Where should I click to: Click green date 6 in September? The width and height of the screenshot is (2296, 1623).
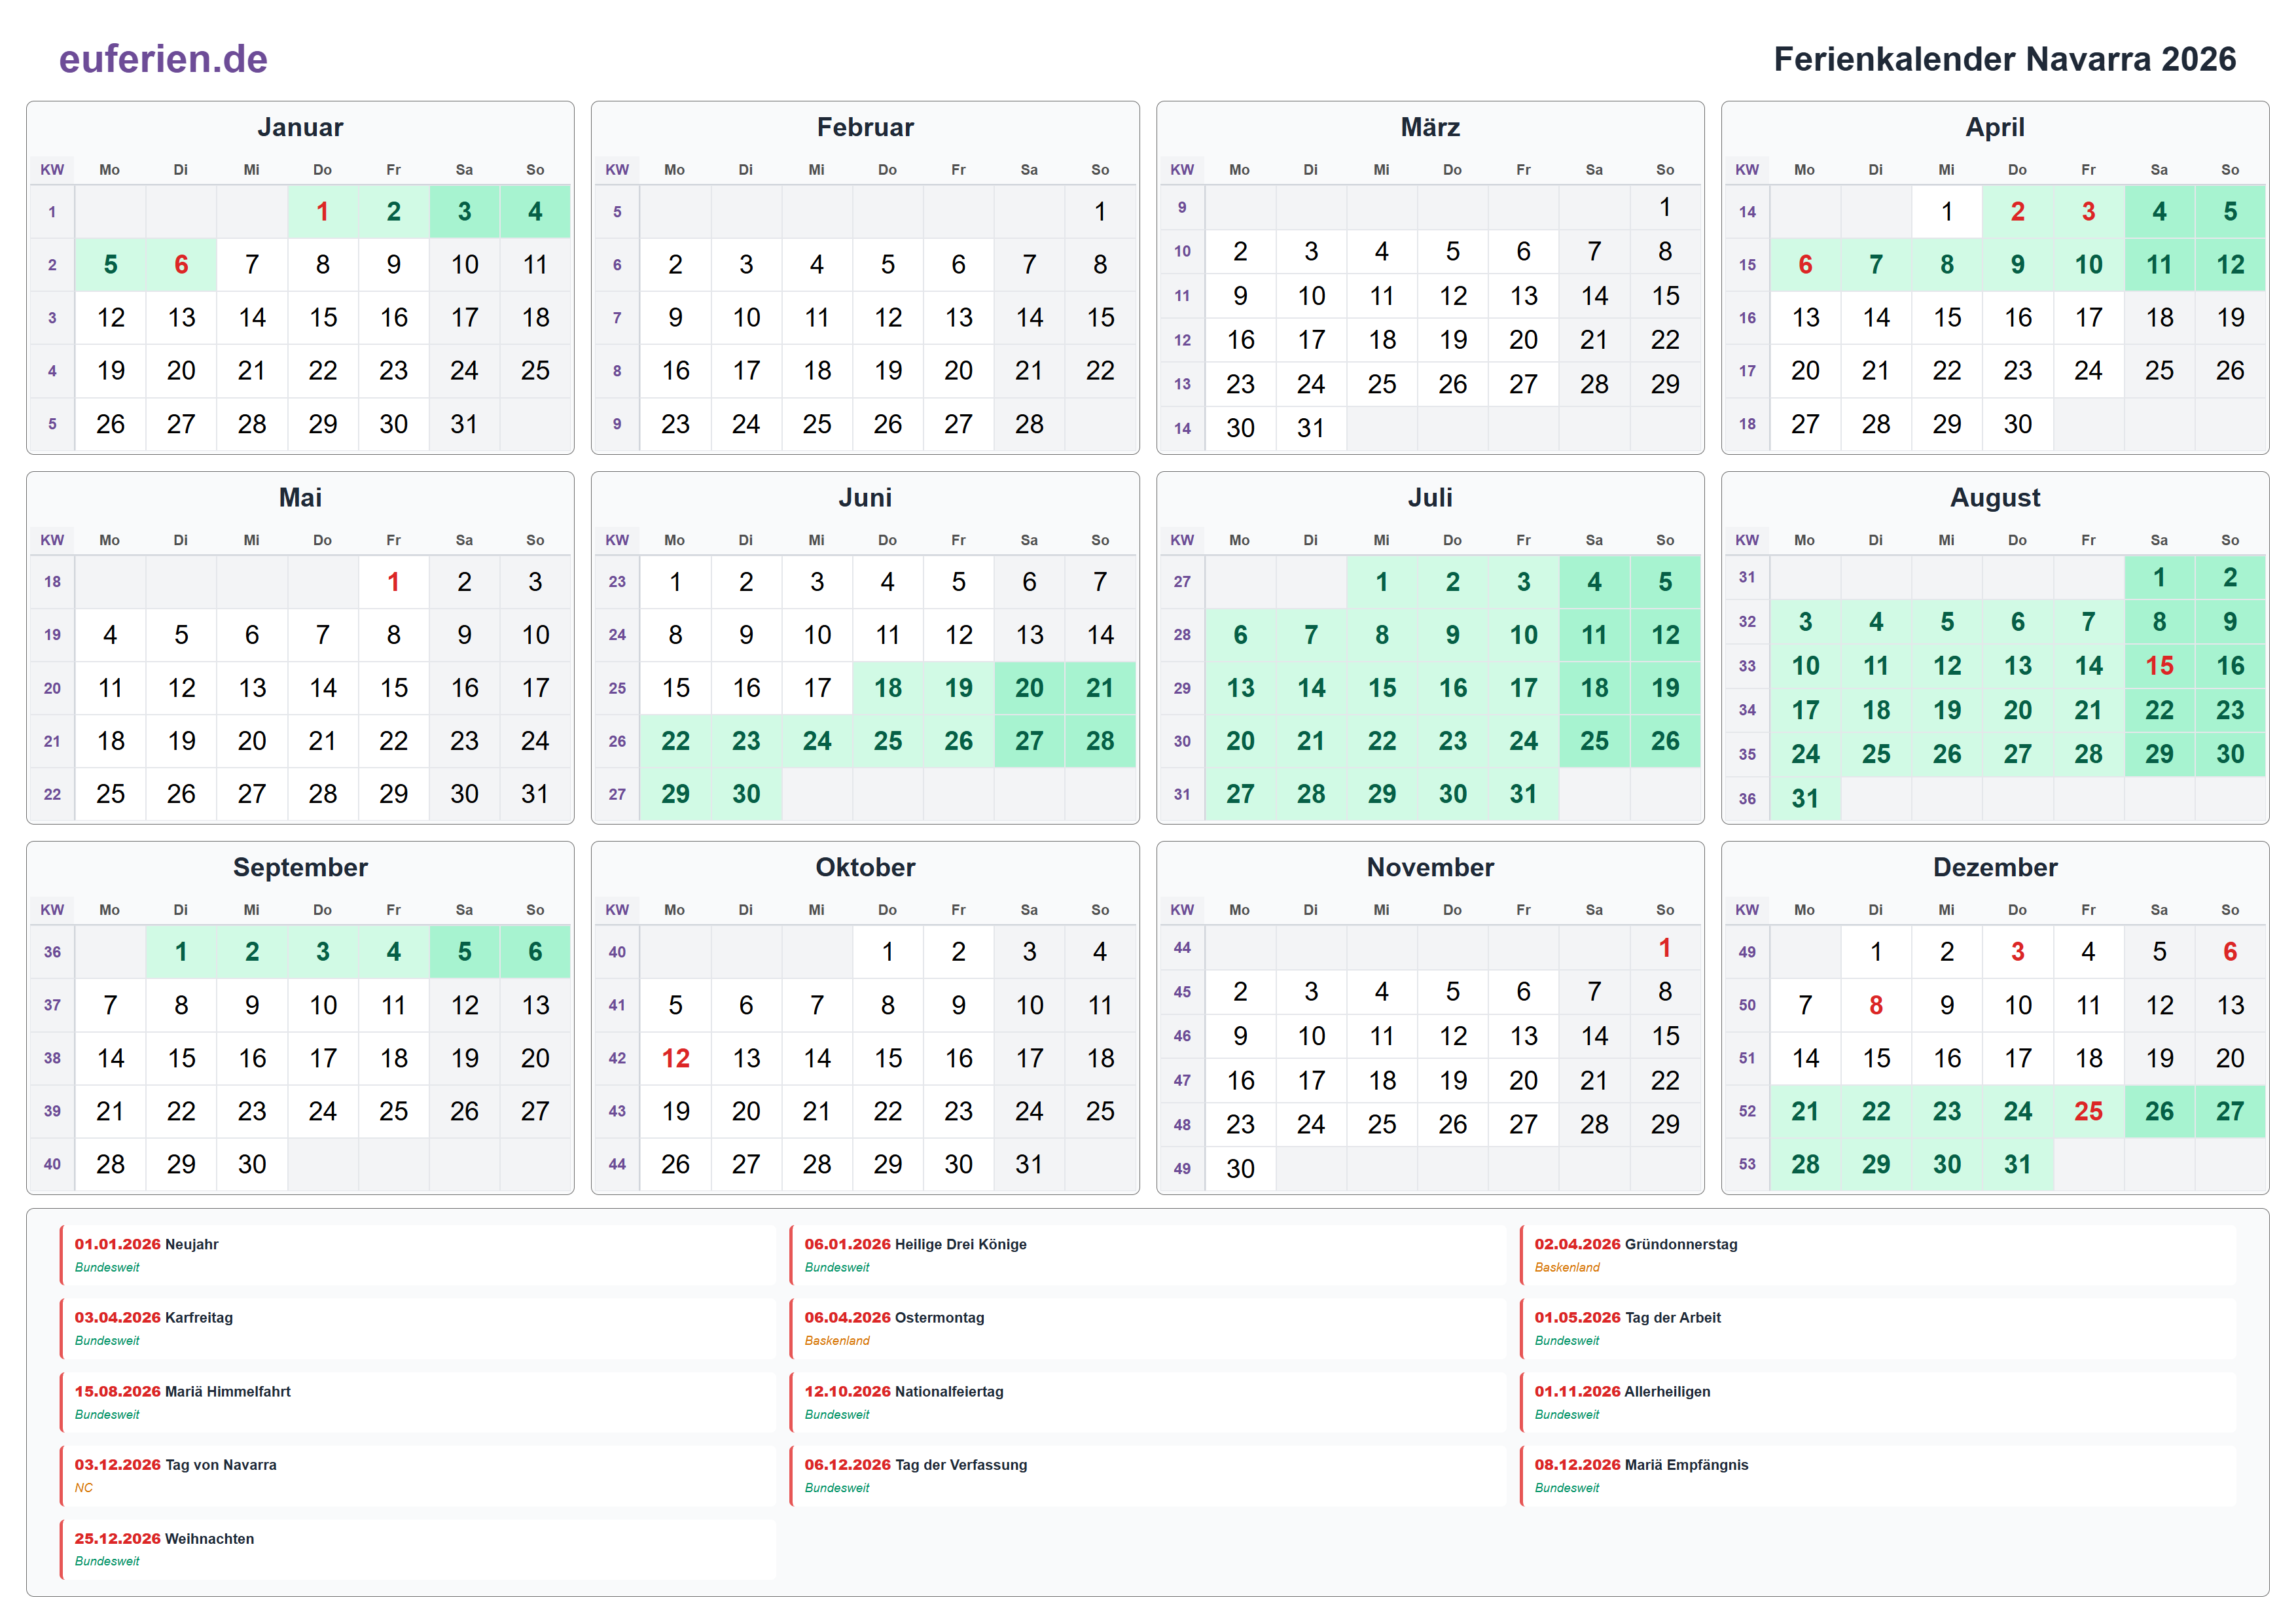click(535, 951)
